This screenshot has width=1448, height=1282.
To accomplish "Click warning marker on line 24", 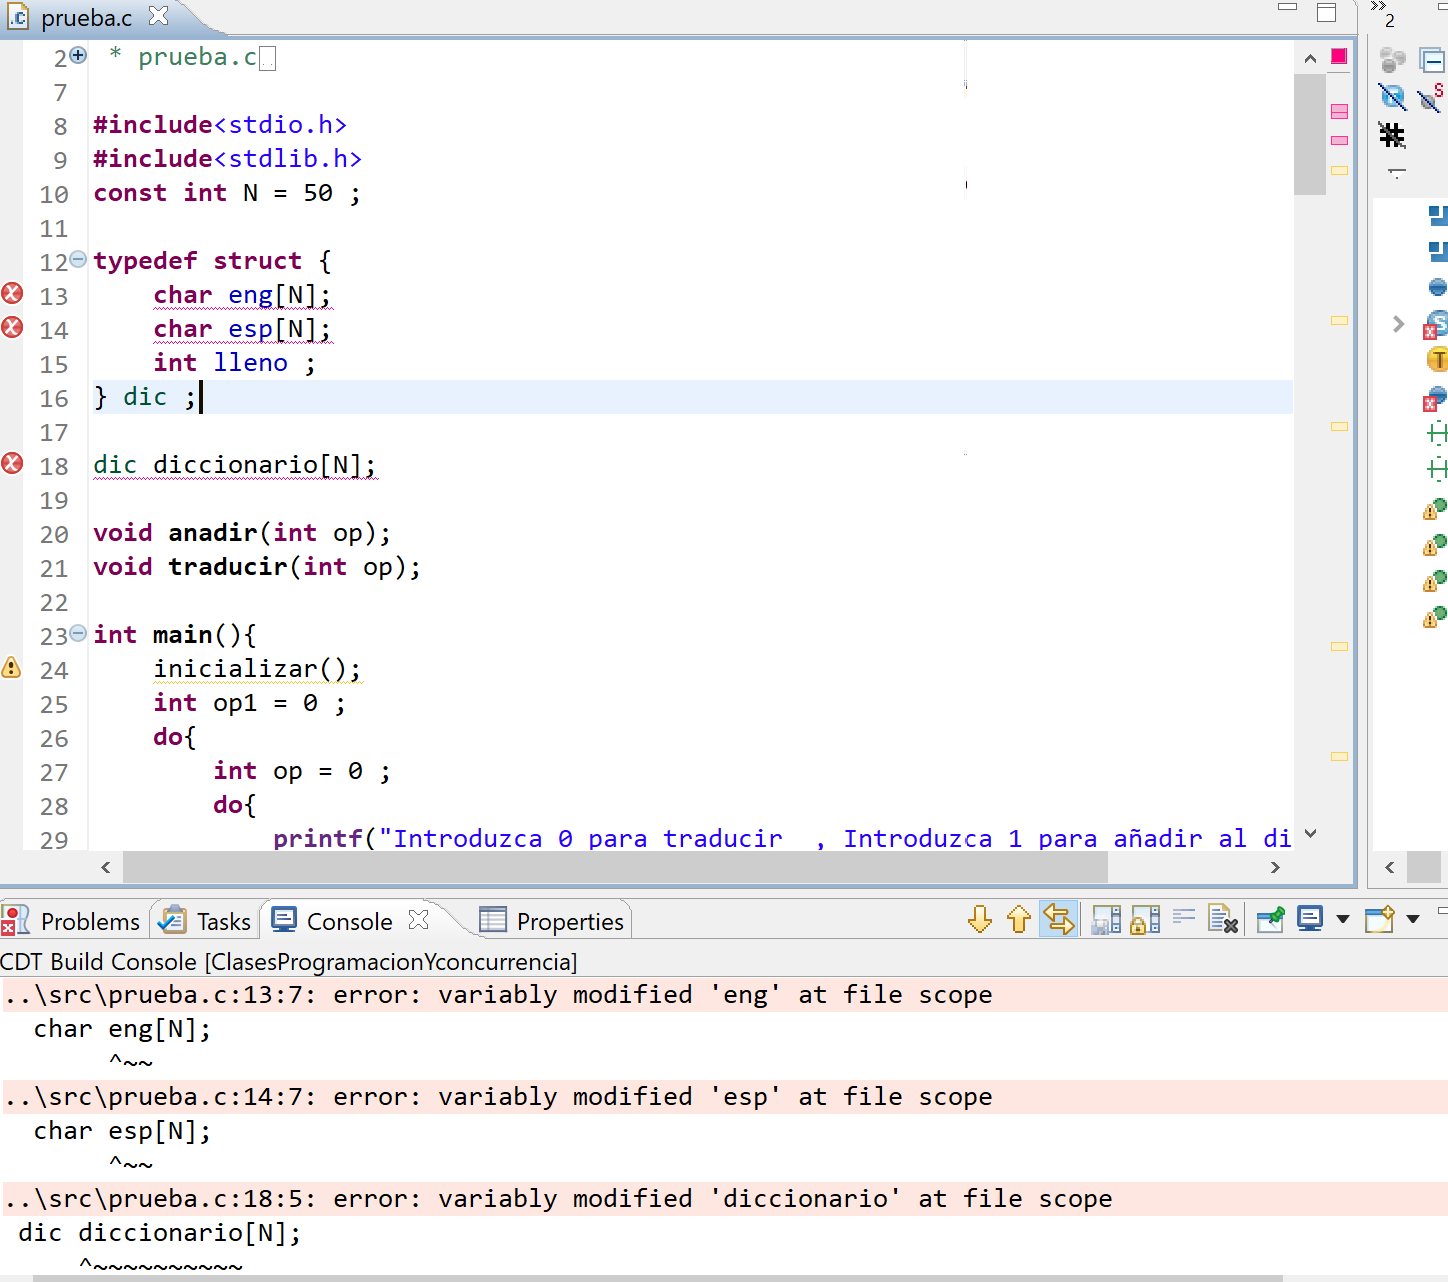I will (12, 668).
